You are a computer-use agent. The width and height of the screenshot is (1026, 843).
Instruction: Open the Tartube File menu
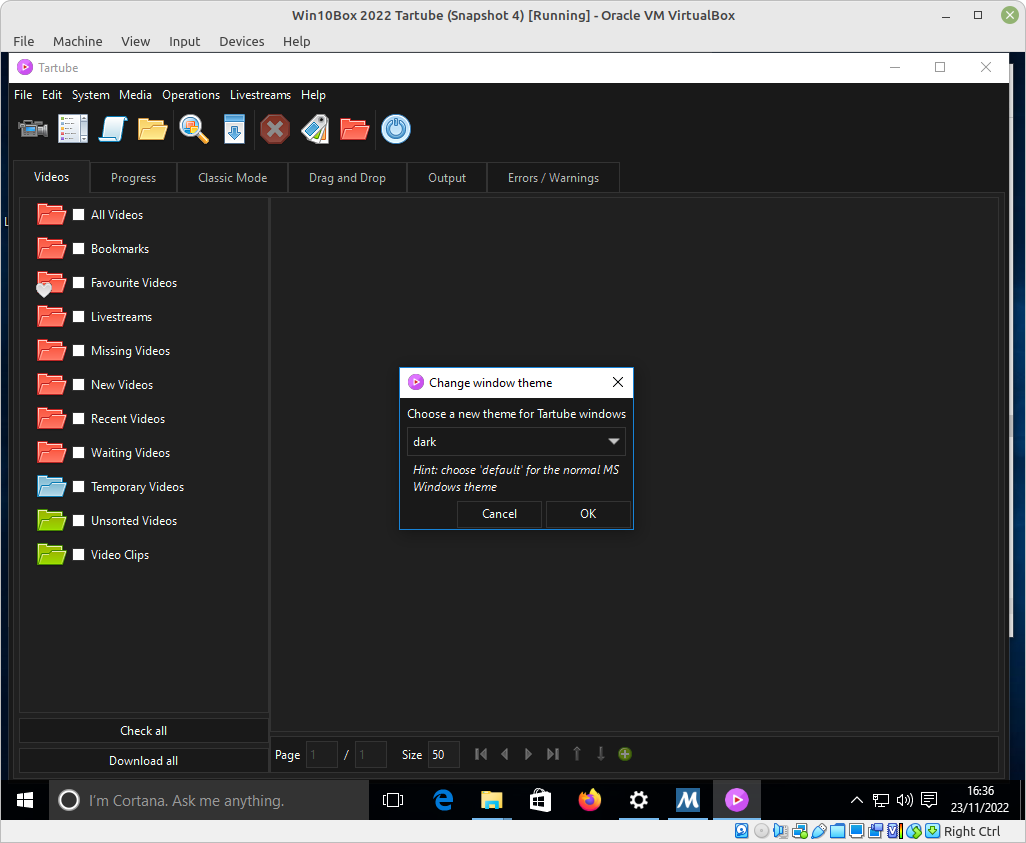(23, 95)
